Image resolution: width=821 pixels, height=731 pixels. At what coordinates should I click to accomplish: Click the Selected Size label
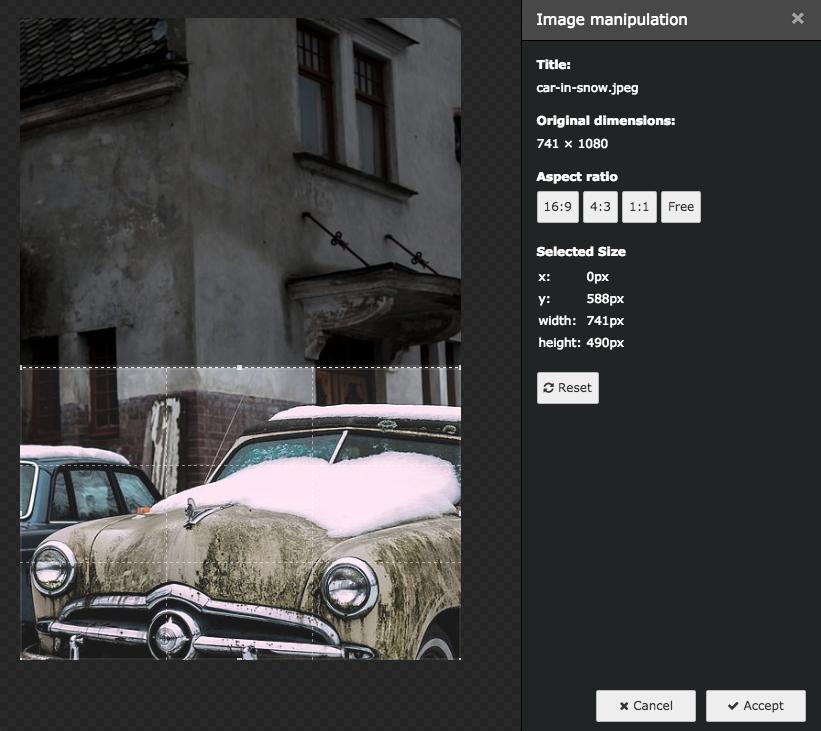pos(581,251)
